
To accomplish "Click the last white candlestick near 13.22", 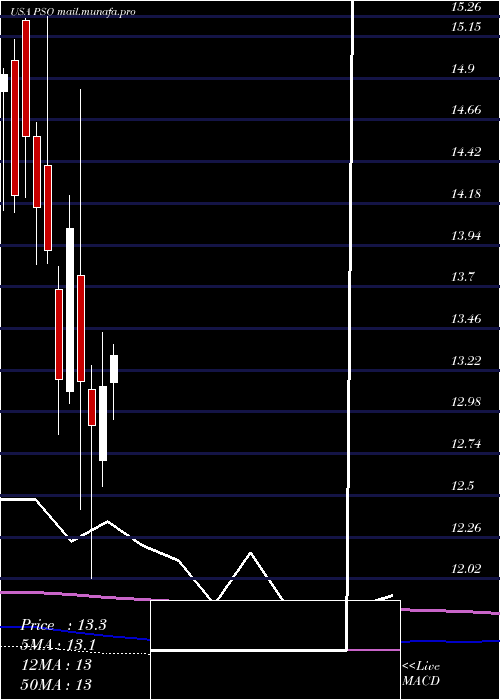I will [114, 369].
